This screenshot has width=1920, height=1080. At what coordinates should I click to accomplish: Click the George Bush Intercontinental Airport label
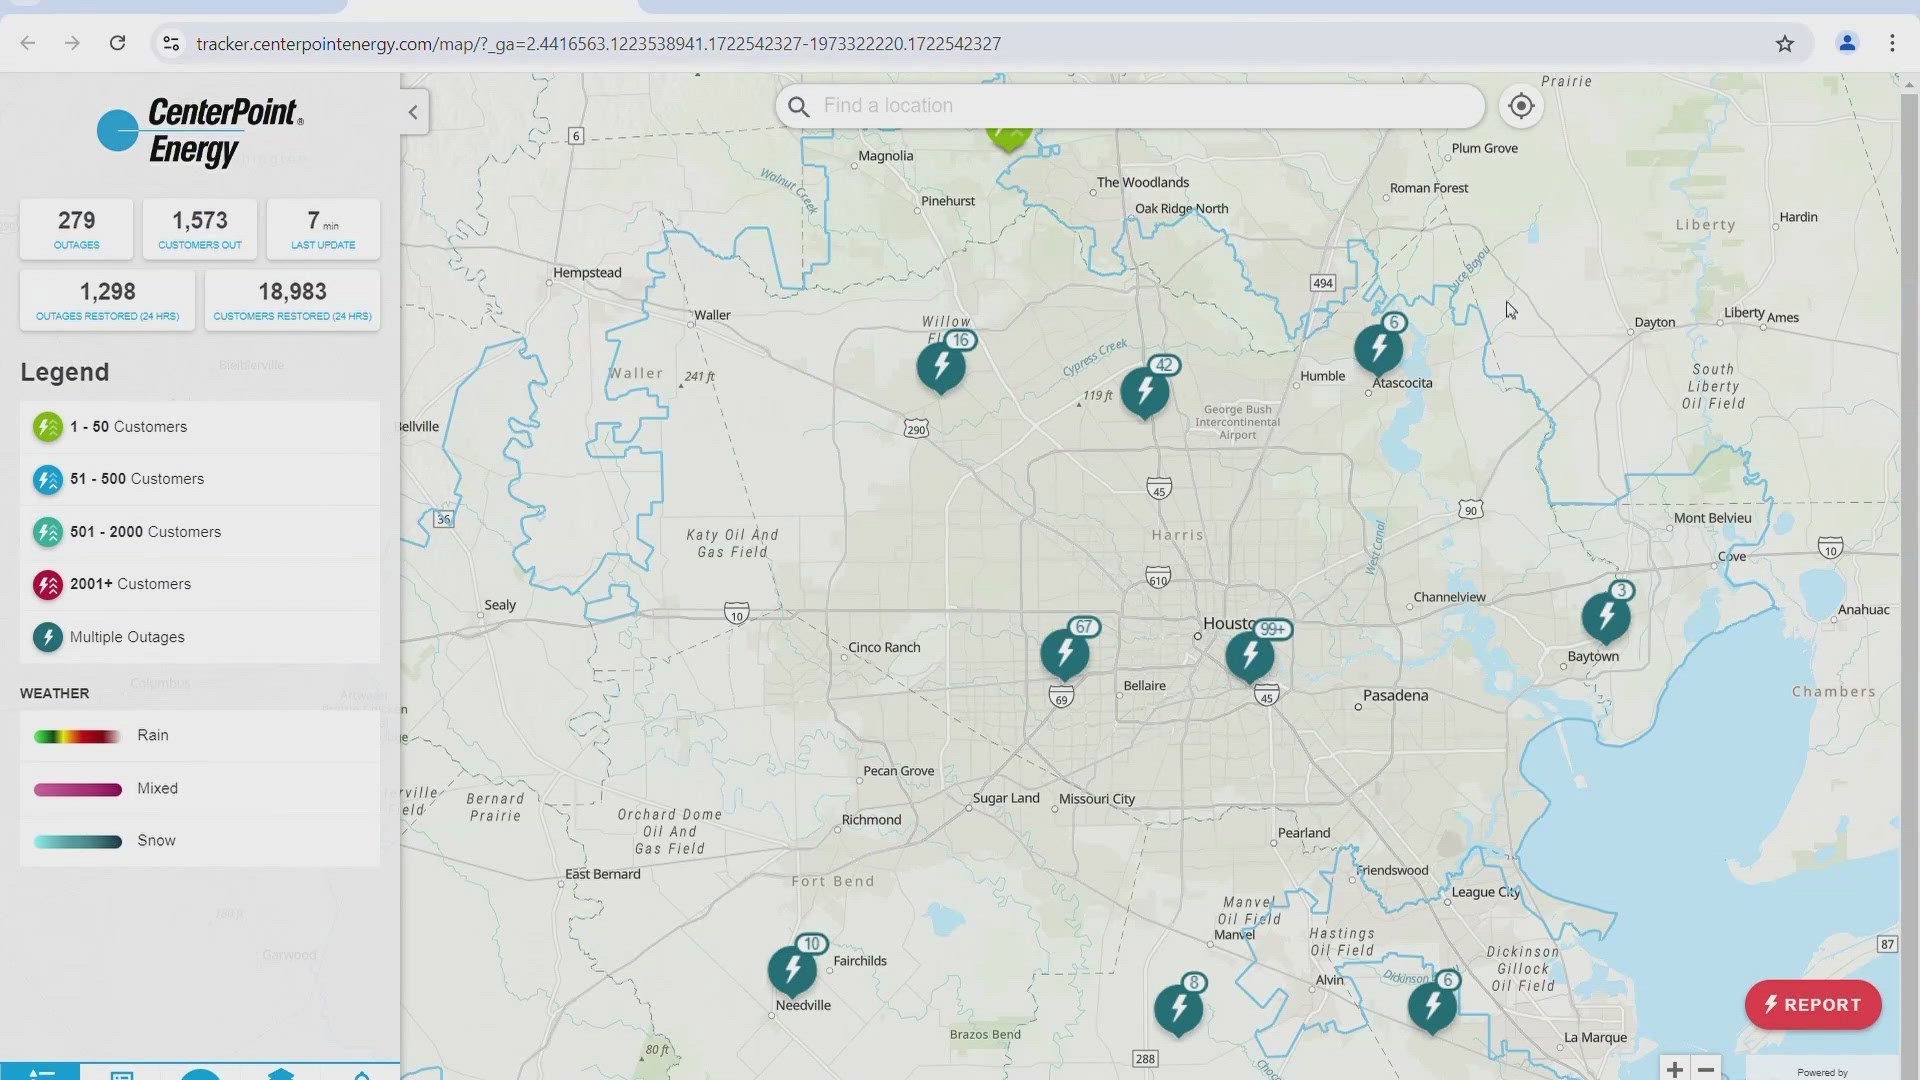[1238, 422]
